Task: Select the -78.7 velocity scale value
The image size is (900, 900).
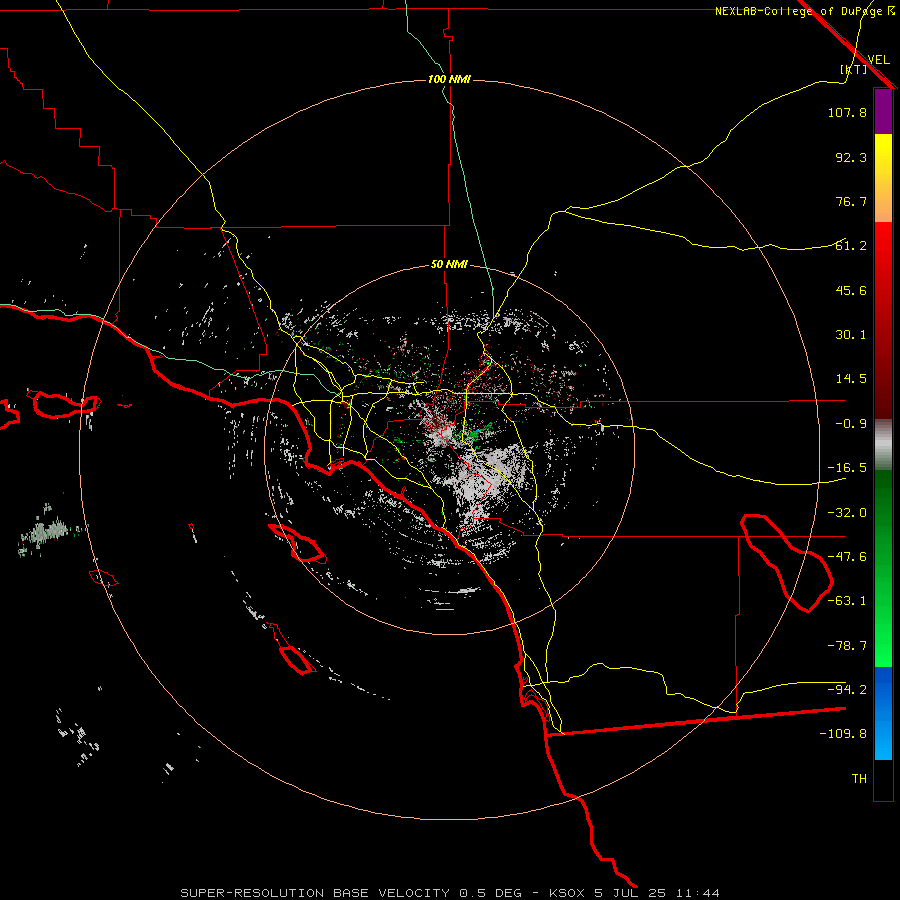Action: click(847, 646)
